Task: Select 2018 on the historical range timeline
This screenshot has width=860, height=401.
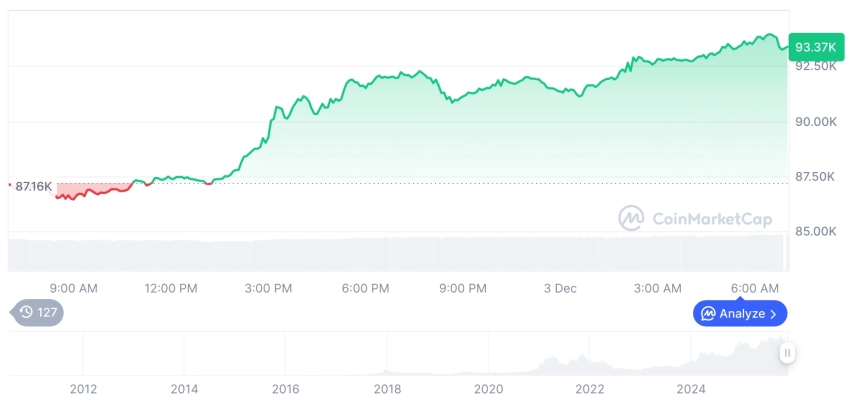Action: (387, 389)
